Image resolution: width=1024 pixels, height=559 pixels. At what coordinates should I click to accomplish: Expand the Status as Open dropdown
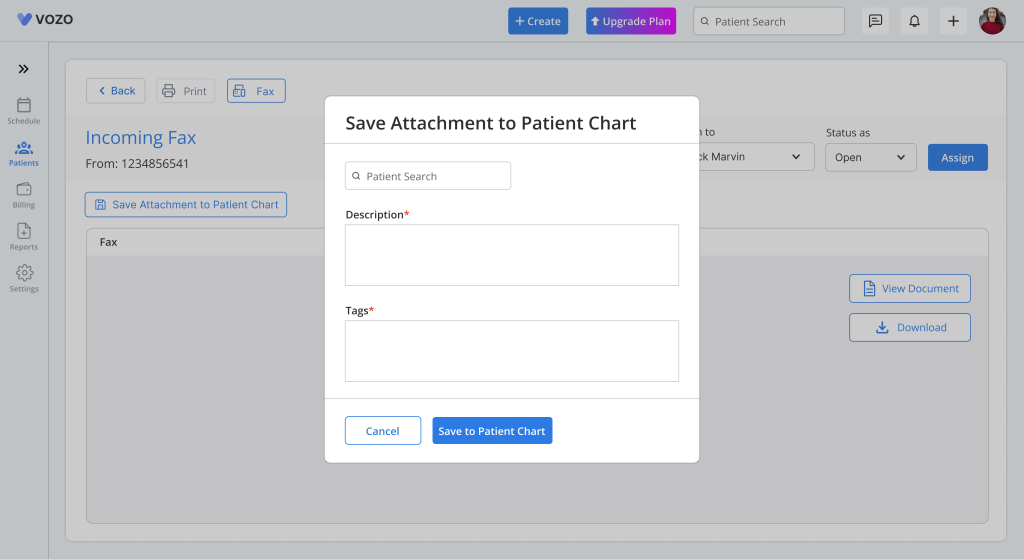tap(870, 157)
